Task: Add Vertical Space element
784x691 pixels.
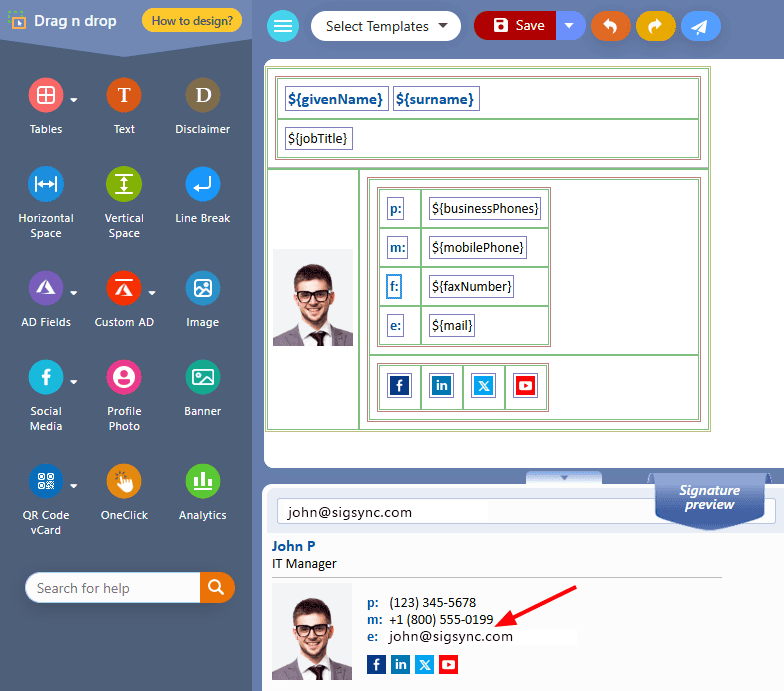Action: point(124,184)
